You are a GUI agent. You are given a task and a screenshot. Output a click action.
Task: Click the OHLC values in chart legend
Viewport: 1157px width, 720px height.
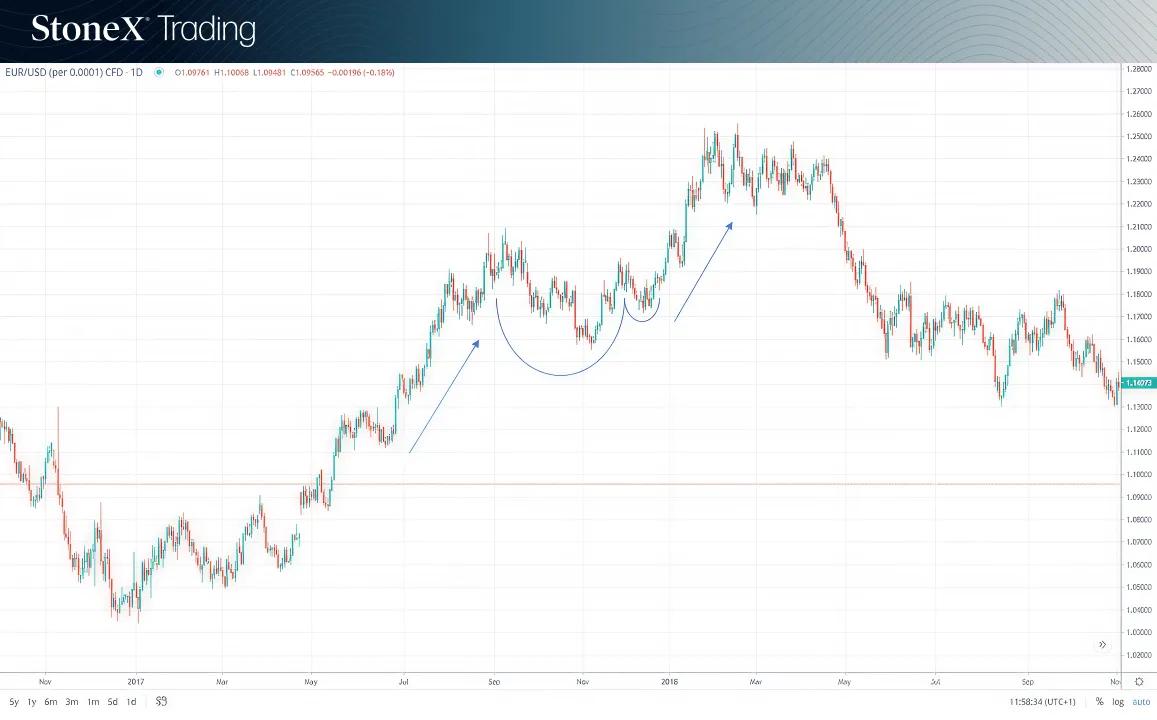[x=284, y=72]
